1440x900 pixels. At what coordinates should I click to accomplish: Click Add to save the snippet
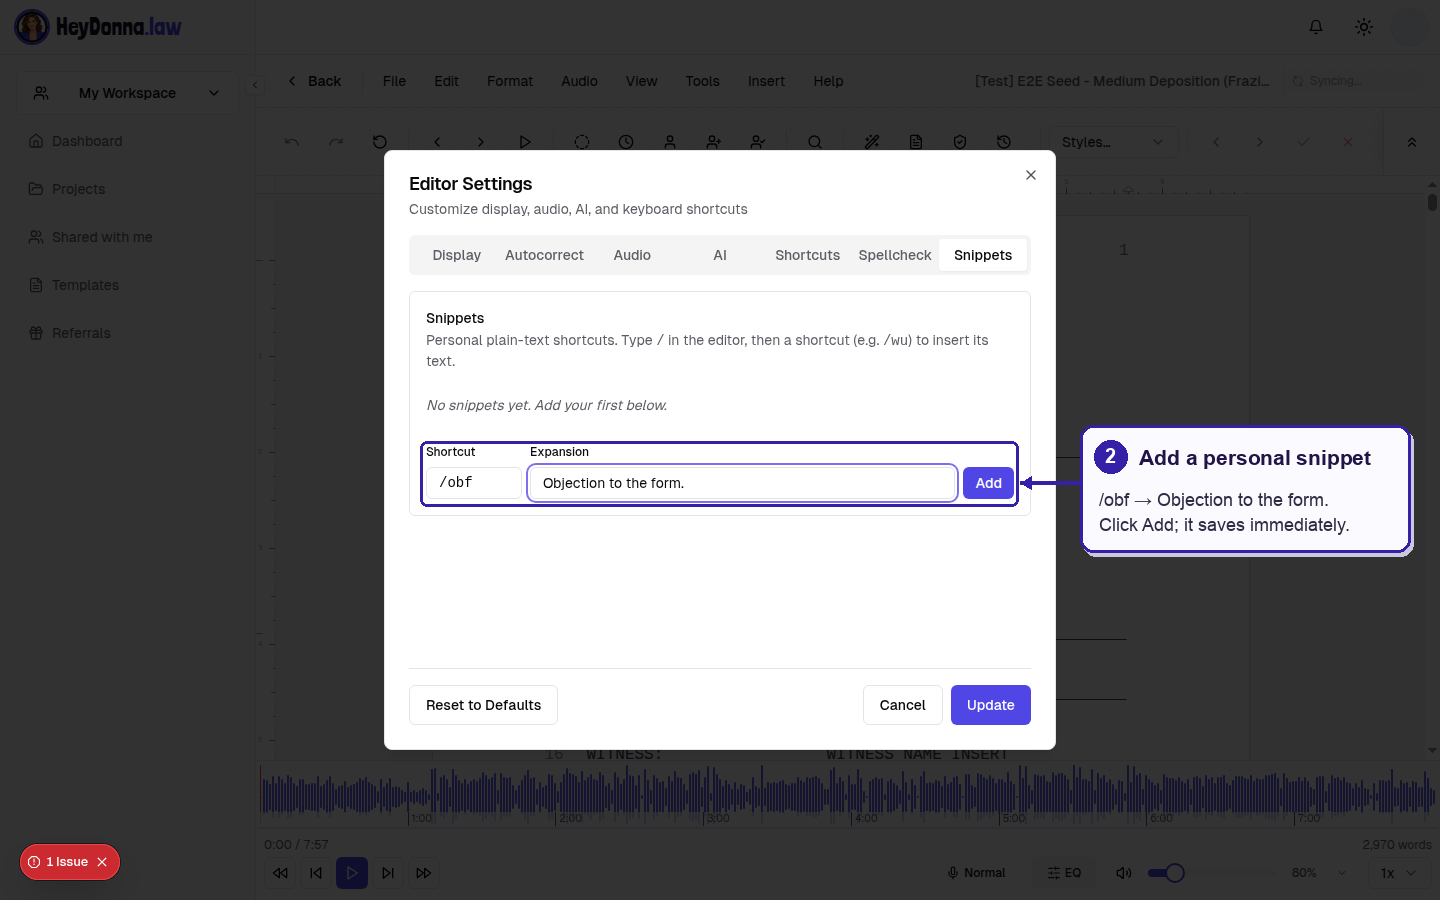click(x=988, y=483)
